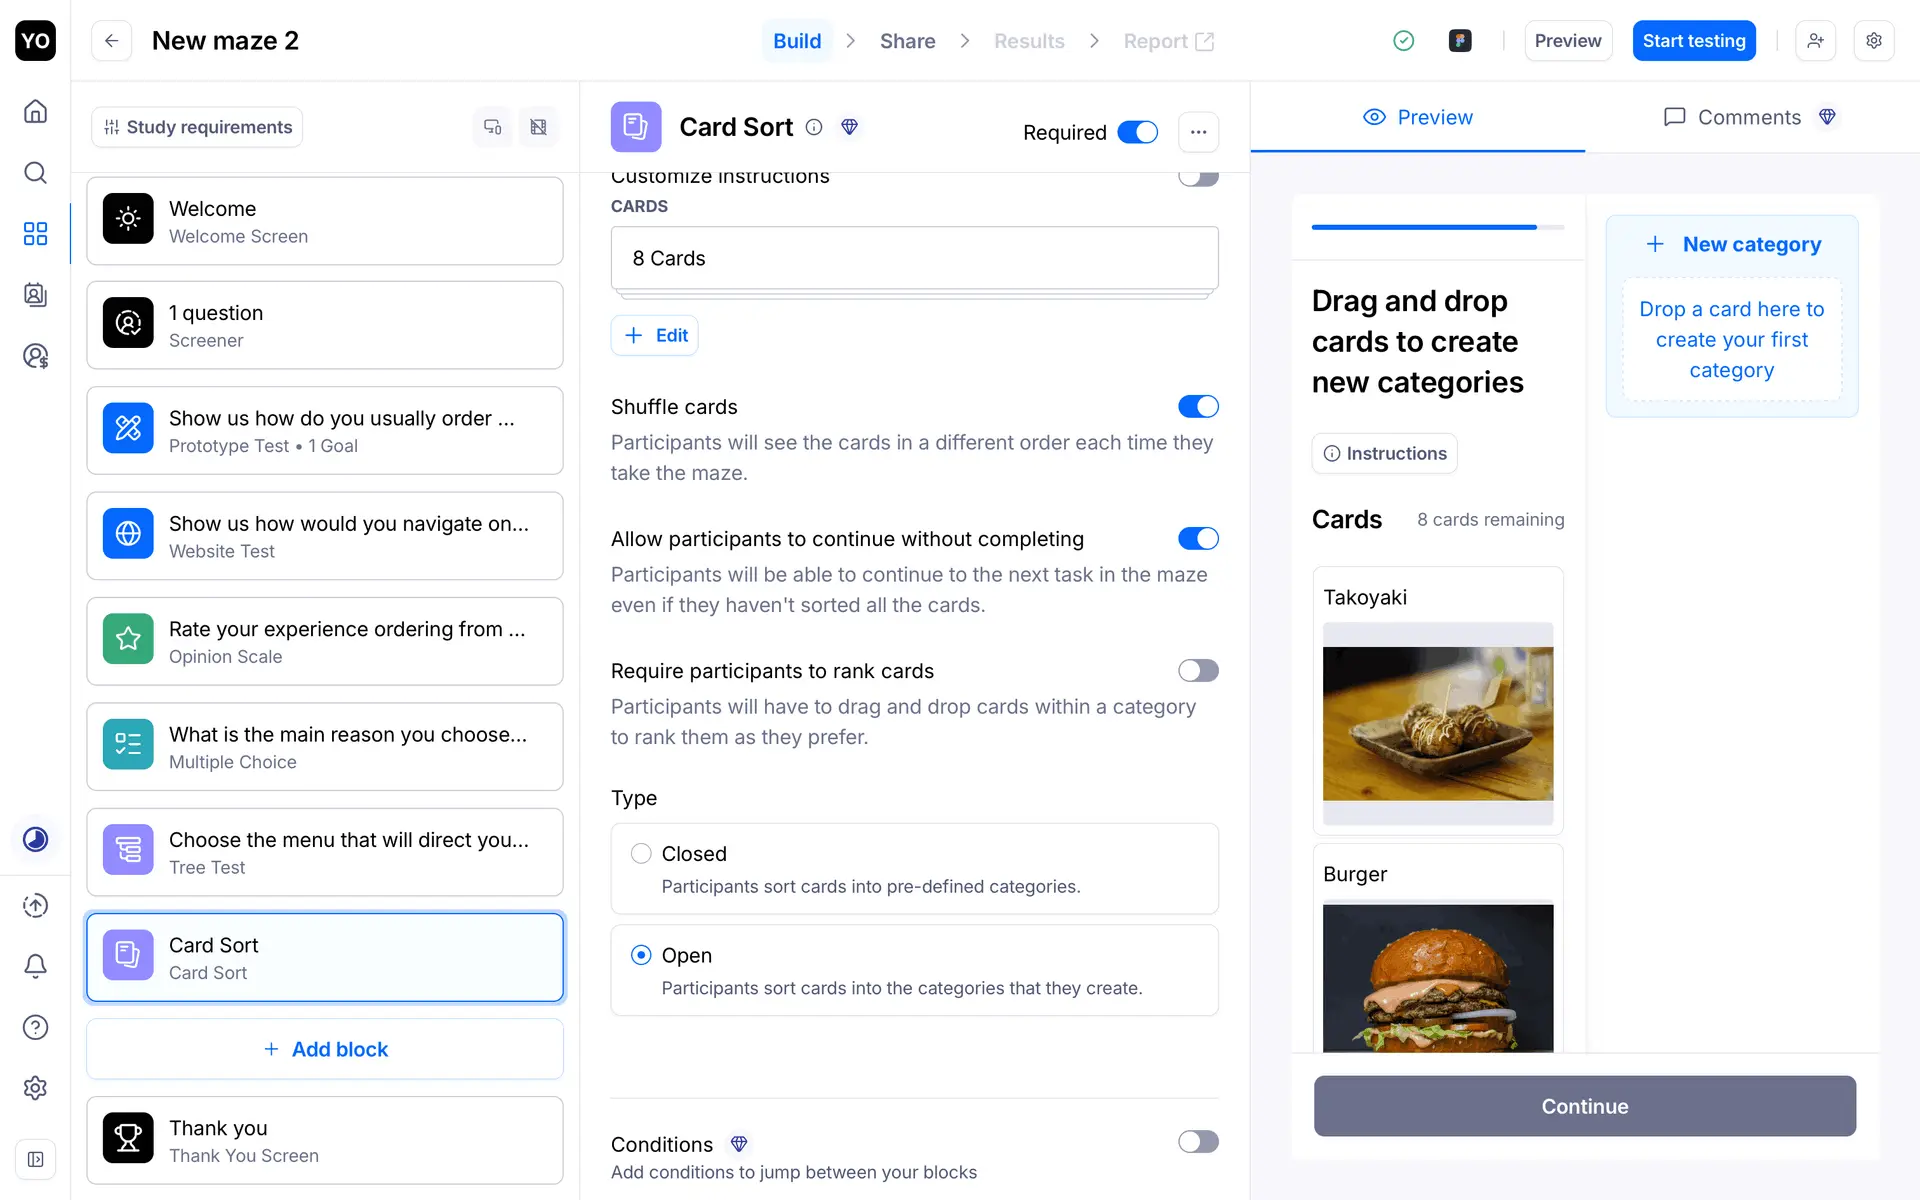
Task: Click the Start testing button
Action: (x=1693, y=41)
